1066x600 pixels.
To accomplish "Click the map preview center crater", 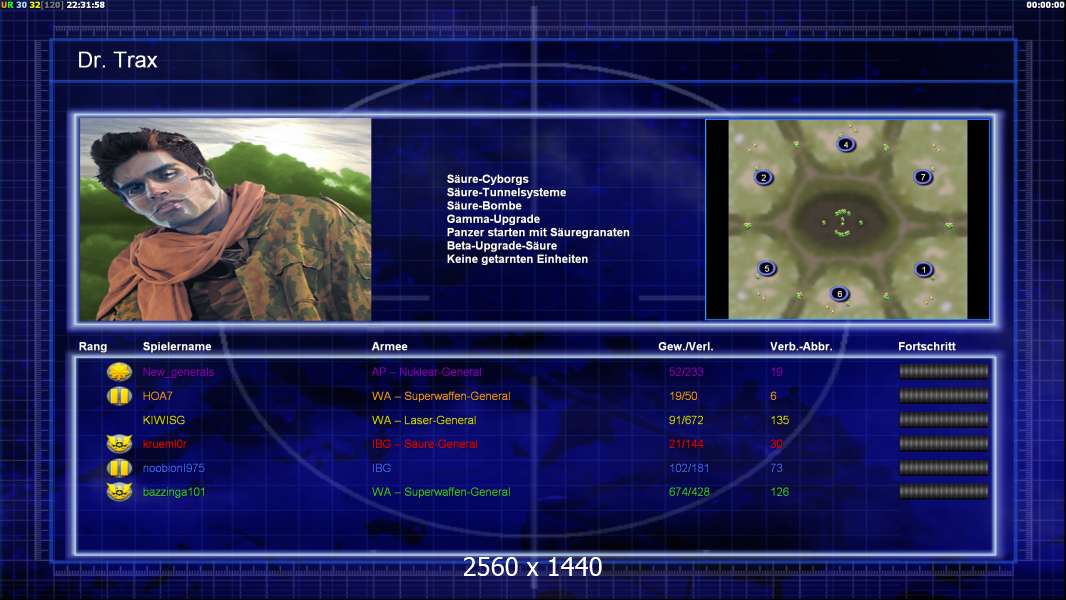I will coord(843,222).
